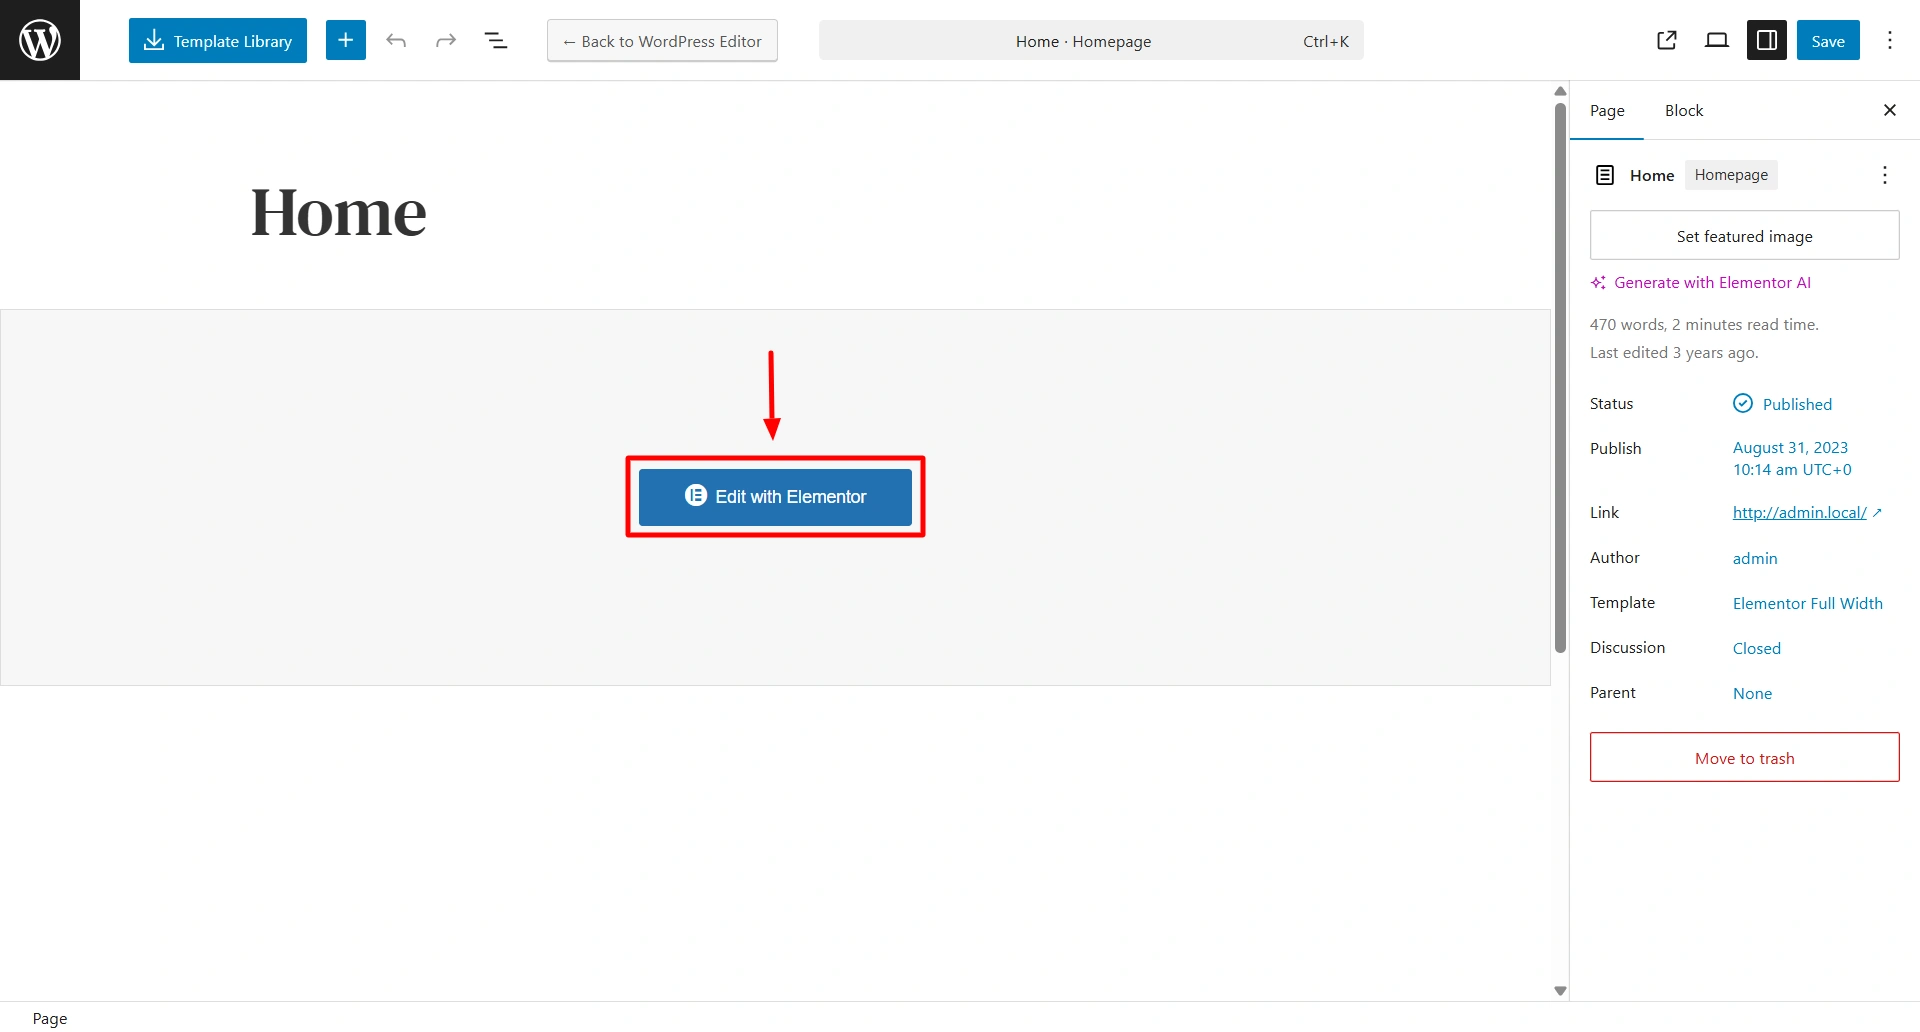Open the document overview list view
This screenshot has height=1032, width=1920.
point(496,41)
